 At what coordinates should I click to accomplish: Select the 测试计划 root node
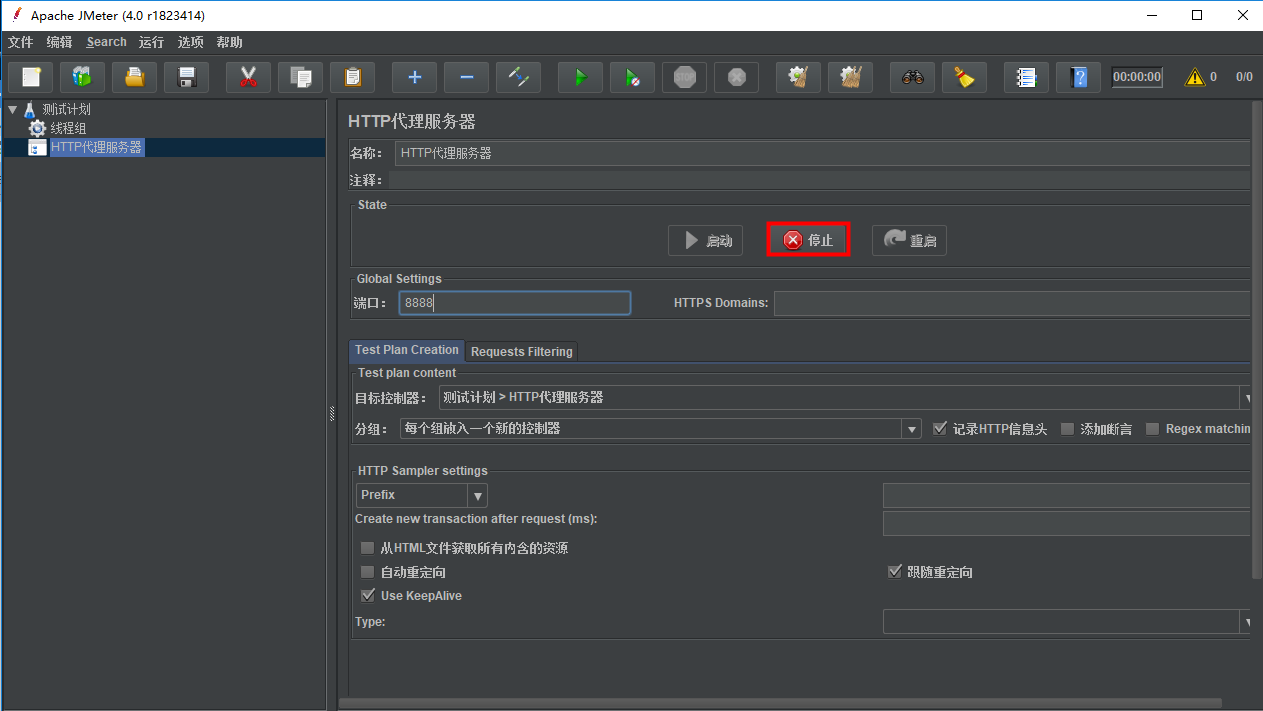tap(57, 109)
